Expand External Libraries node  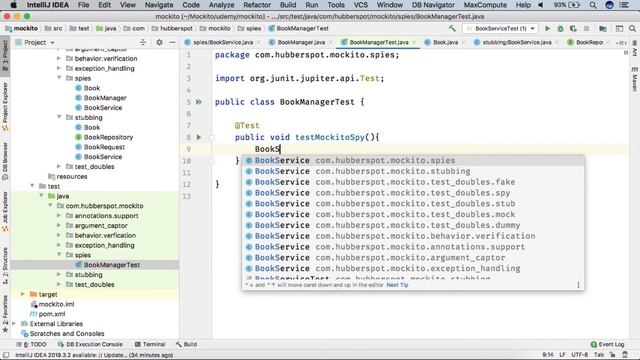pyautogui.click(x=14, y=323)
